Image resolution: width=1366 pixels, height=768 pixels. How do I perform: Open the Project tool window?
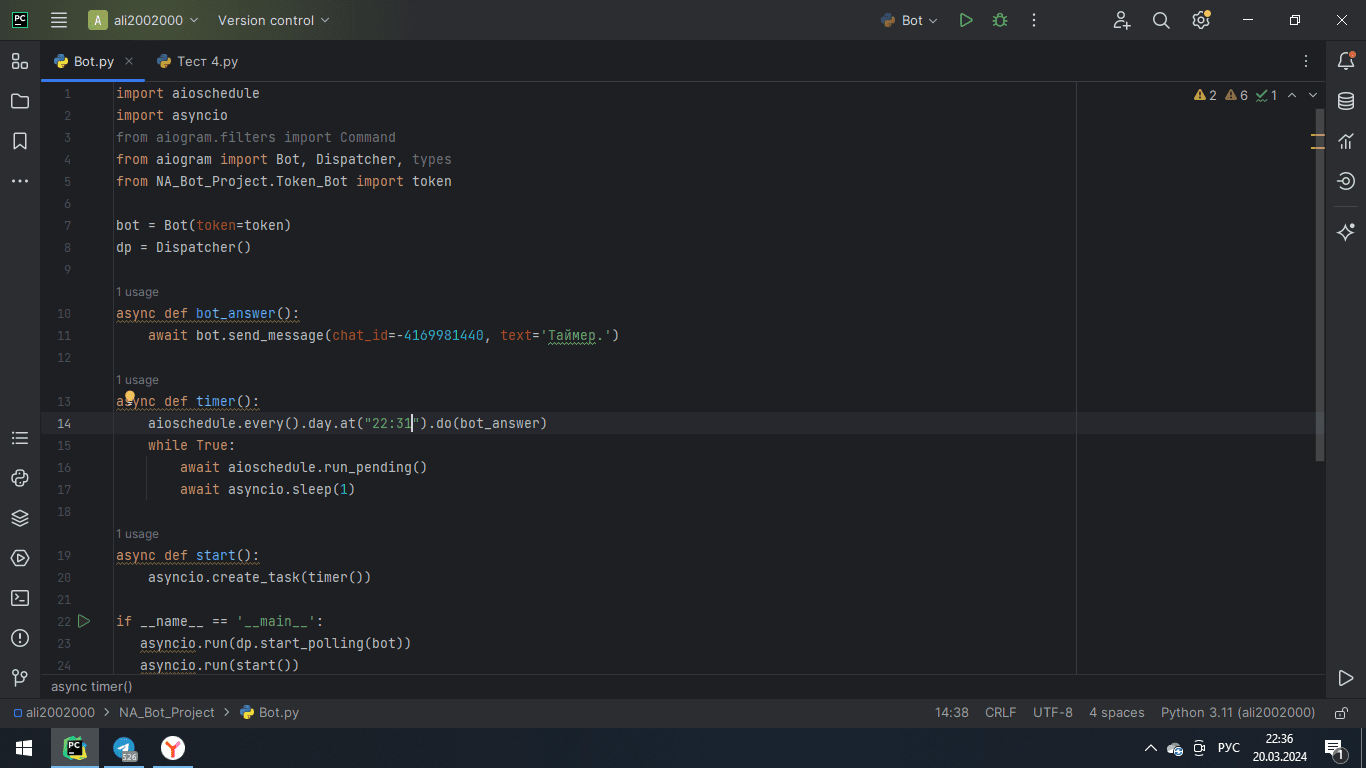[20, 101]
